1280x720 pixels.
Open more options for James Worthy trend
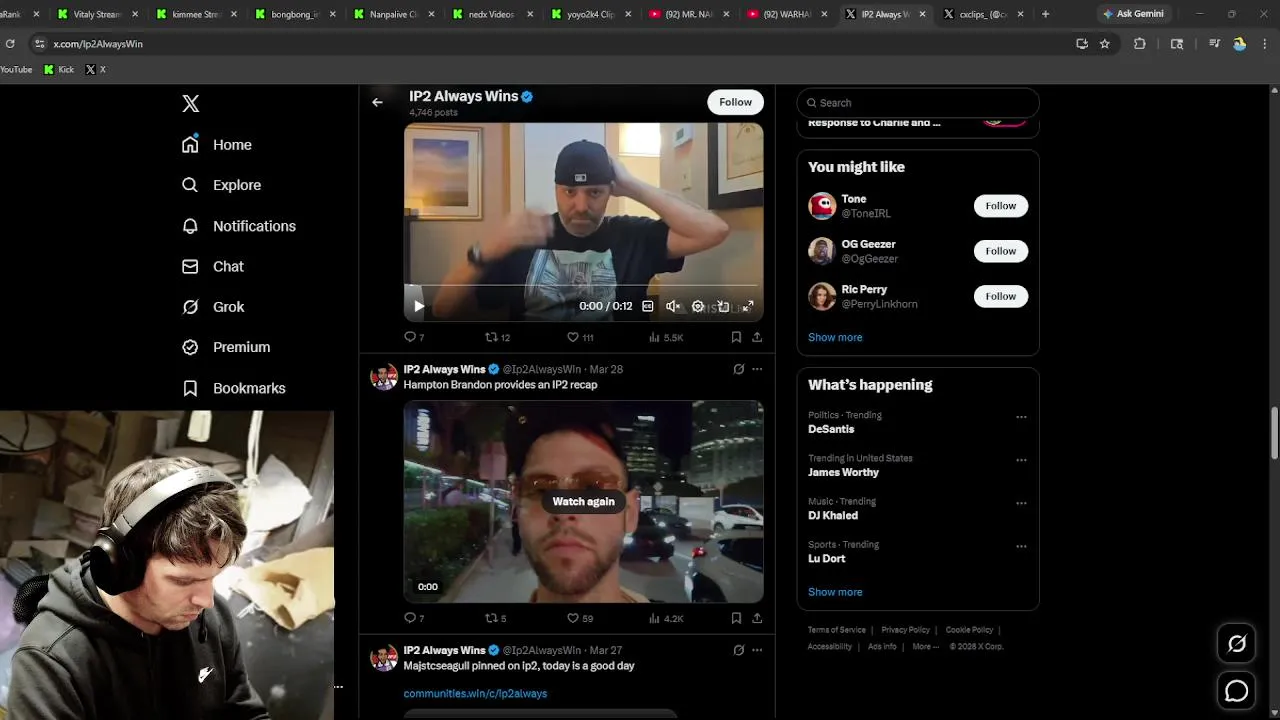[x=1021, y=460]
